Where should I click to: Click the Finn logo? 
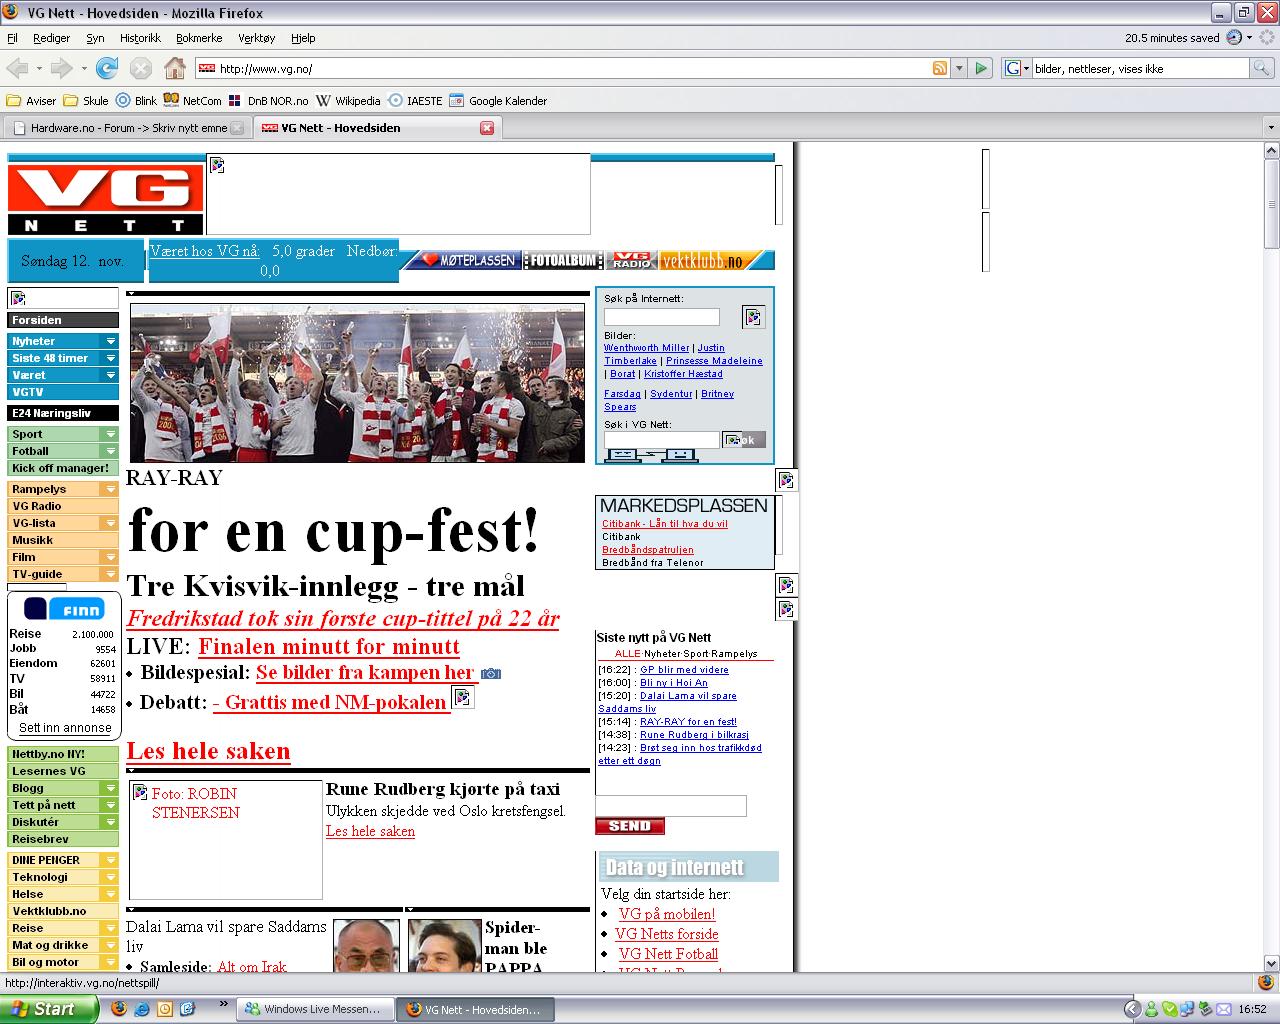coord(64,608)
